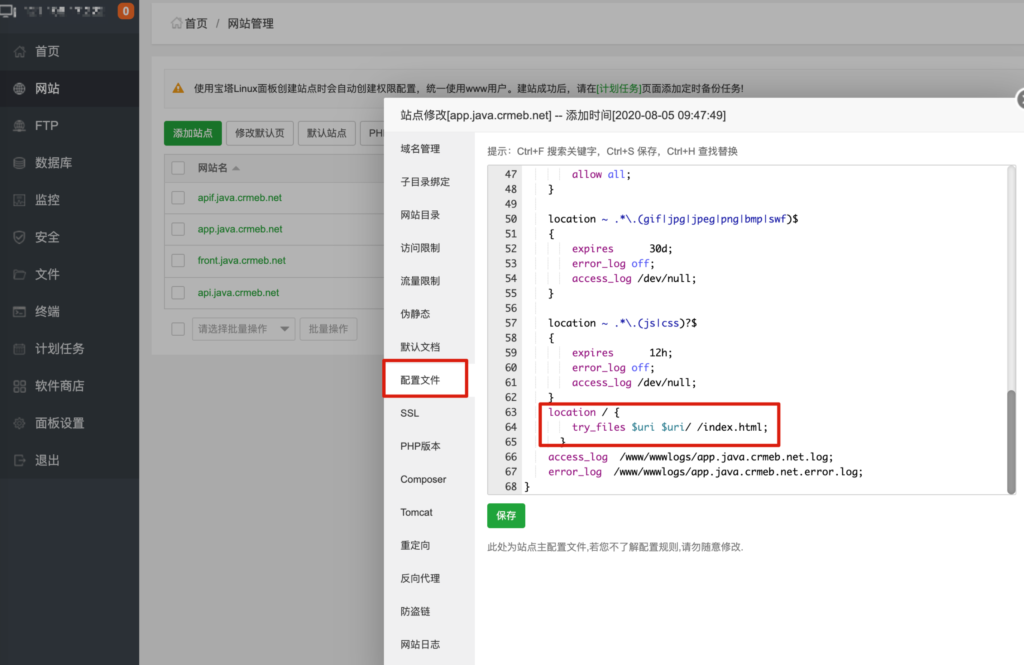Click the FTP icon in sidebar
The image size is (1024, 665).
pyautogui.click(x=20, y=126)
